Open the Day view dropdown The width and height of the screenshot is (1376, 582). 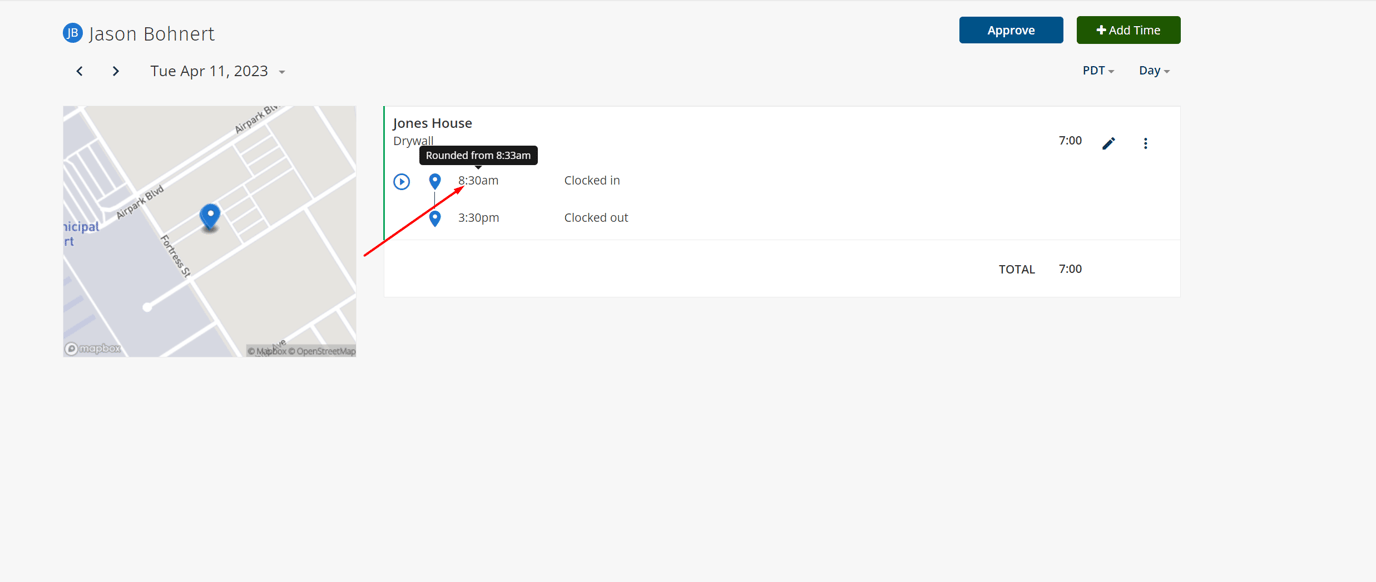tap(1154, 71)
